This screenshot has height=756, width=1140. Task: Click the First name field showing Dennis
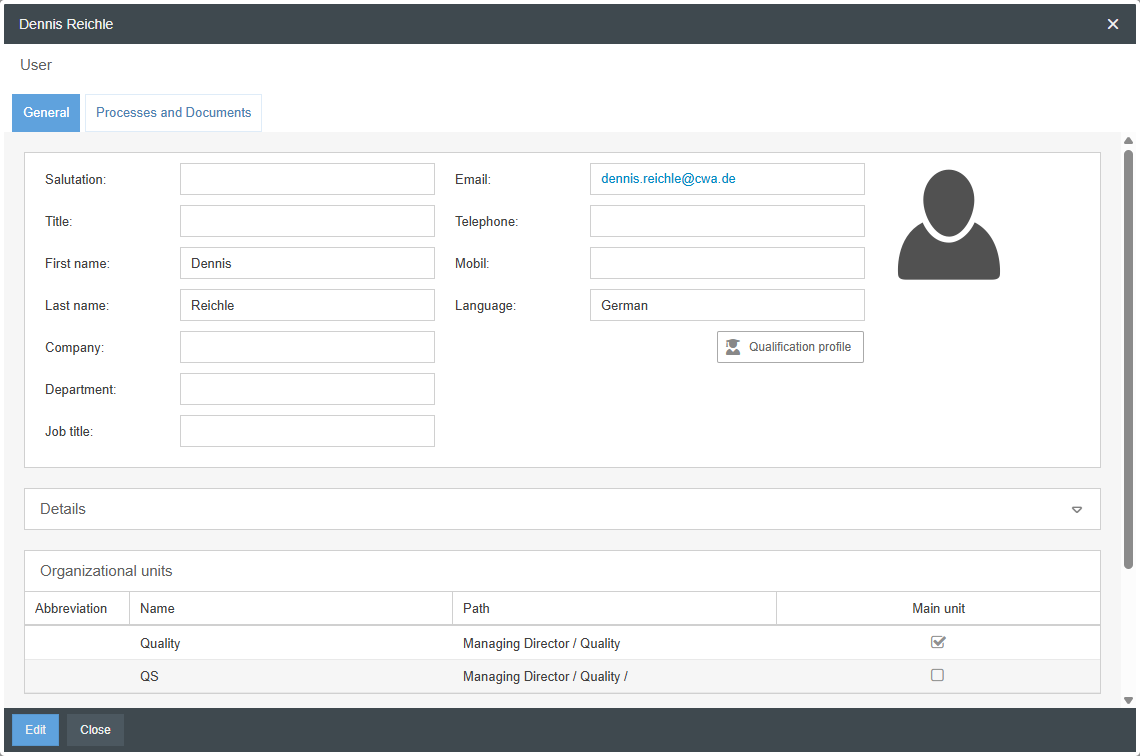coord(308,263)
